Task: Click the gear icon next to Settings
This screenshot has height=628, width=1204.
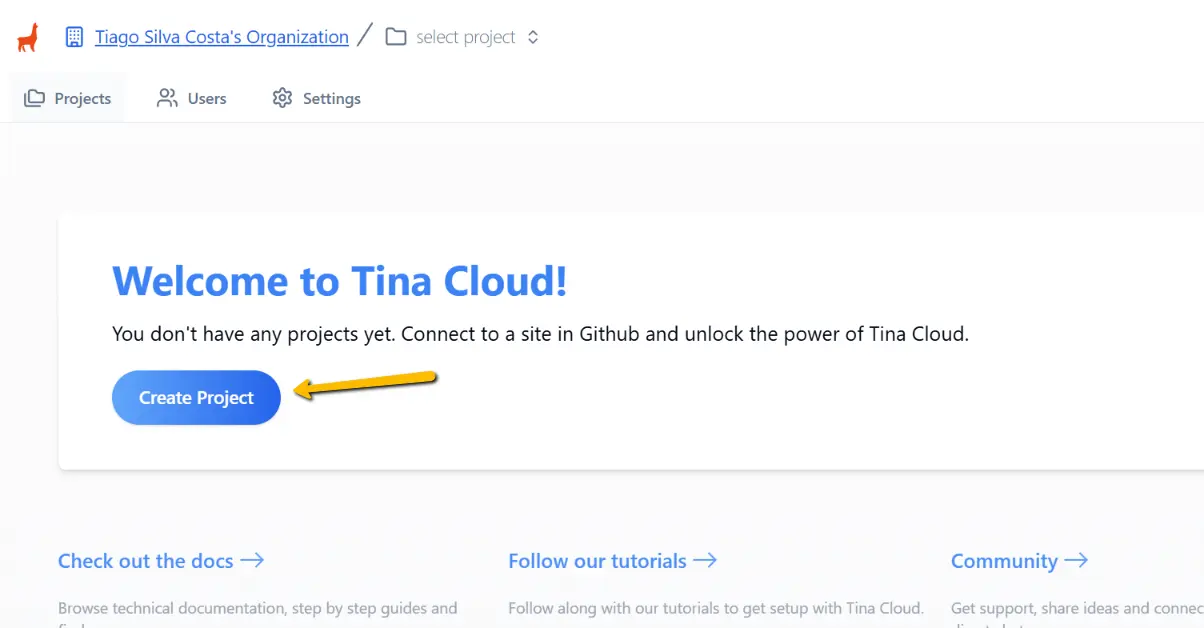Action: [x=283, y=97]
